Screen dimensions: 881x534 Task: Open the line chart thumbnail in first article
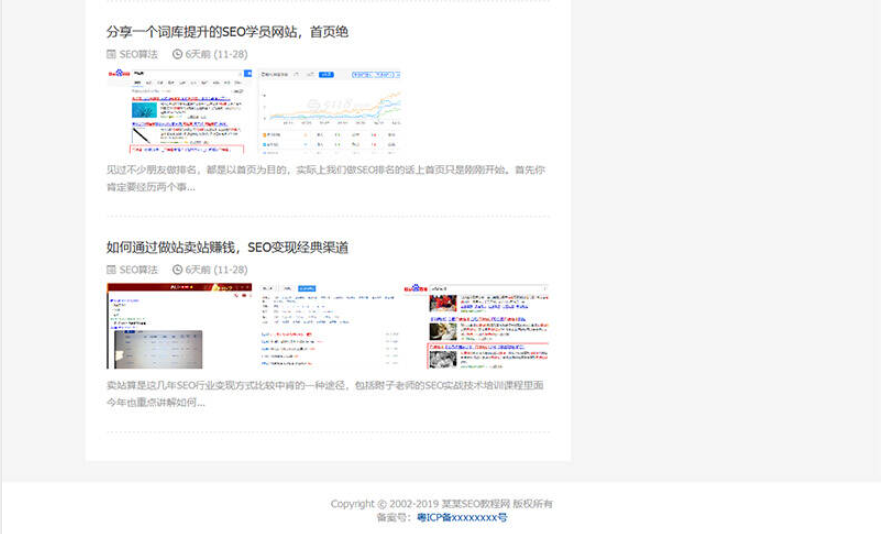coord(330,111)
